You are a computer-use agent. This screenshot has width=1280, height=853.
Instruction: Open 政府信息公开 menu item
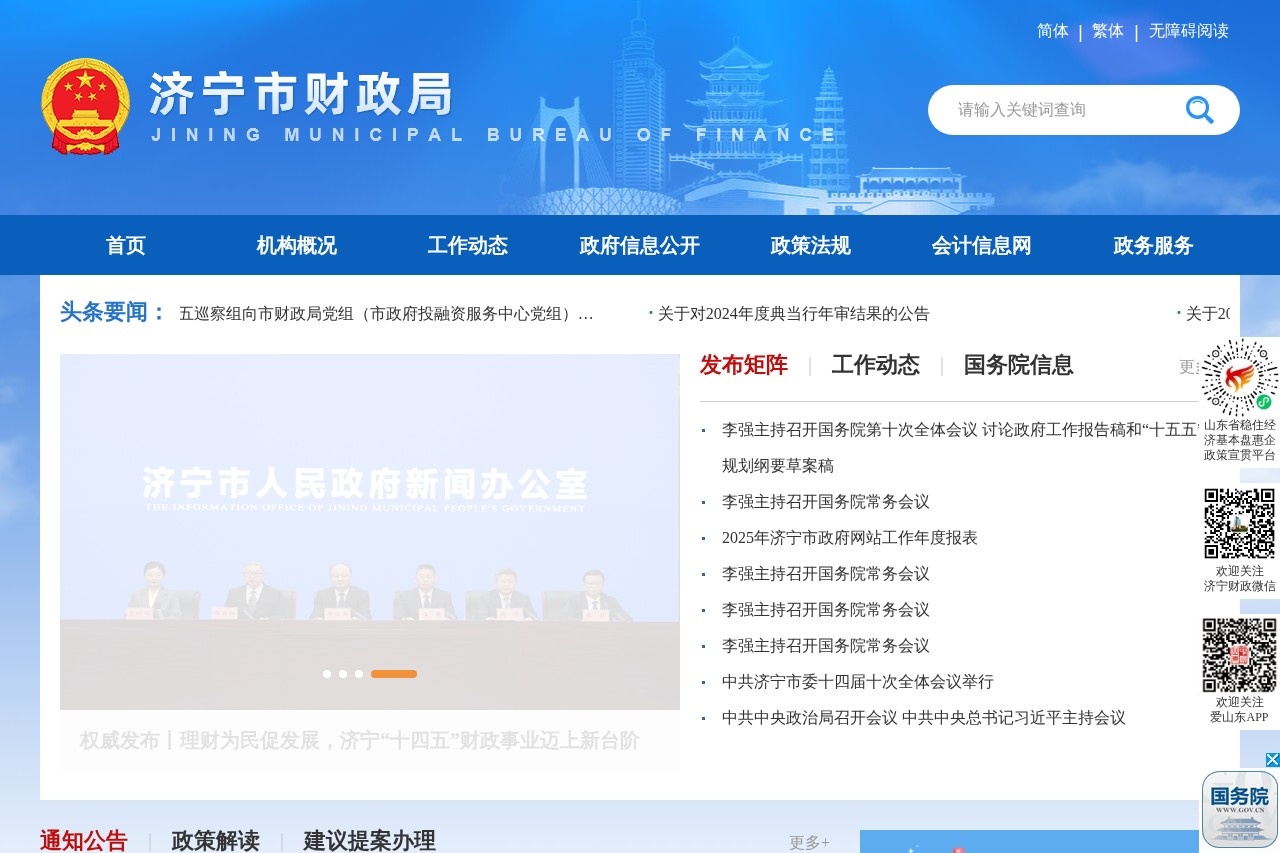640,245
